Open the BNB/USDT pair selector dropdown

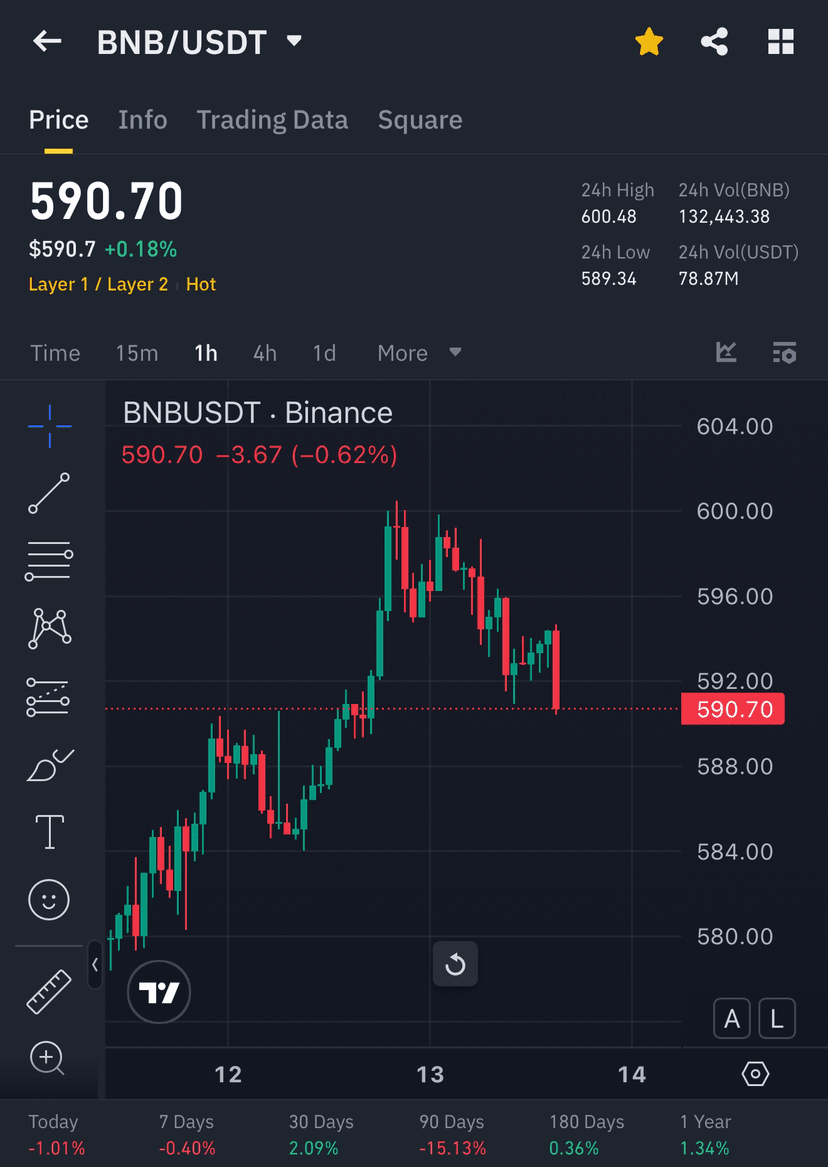tap(295, 40)
